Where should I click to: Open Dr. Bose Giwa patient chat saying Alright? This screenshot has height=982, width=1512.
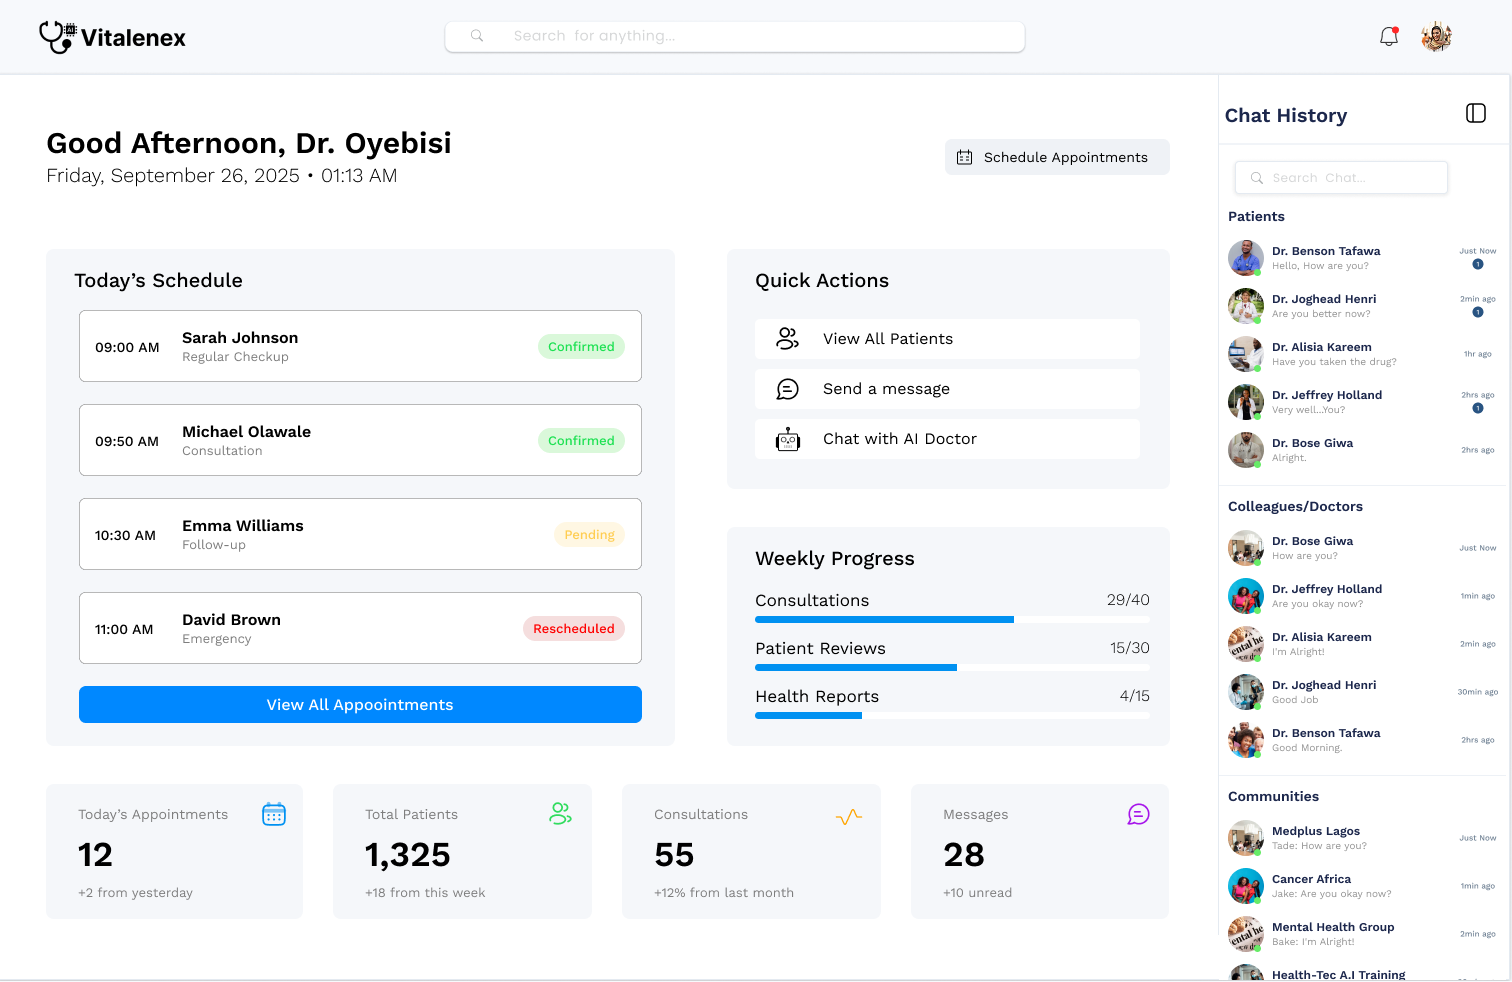point(1363,450)
